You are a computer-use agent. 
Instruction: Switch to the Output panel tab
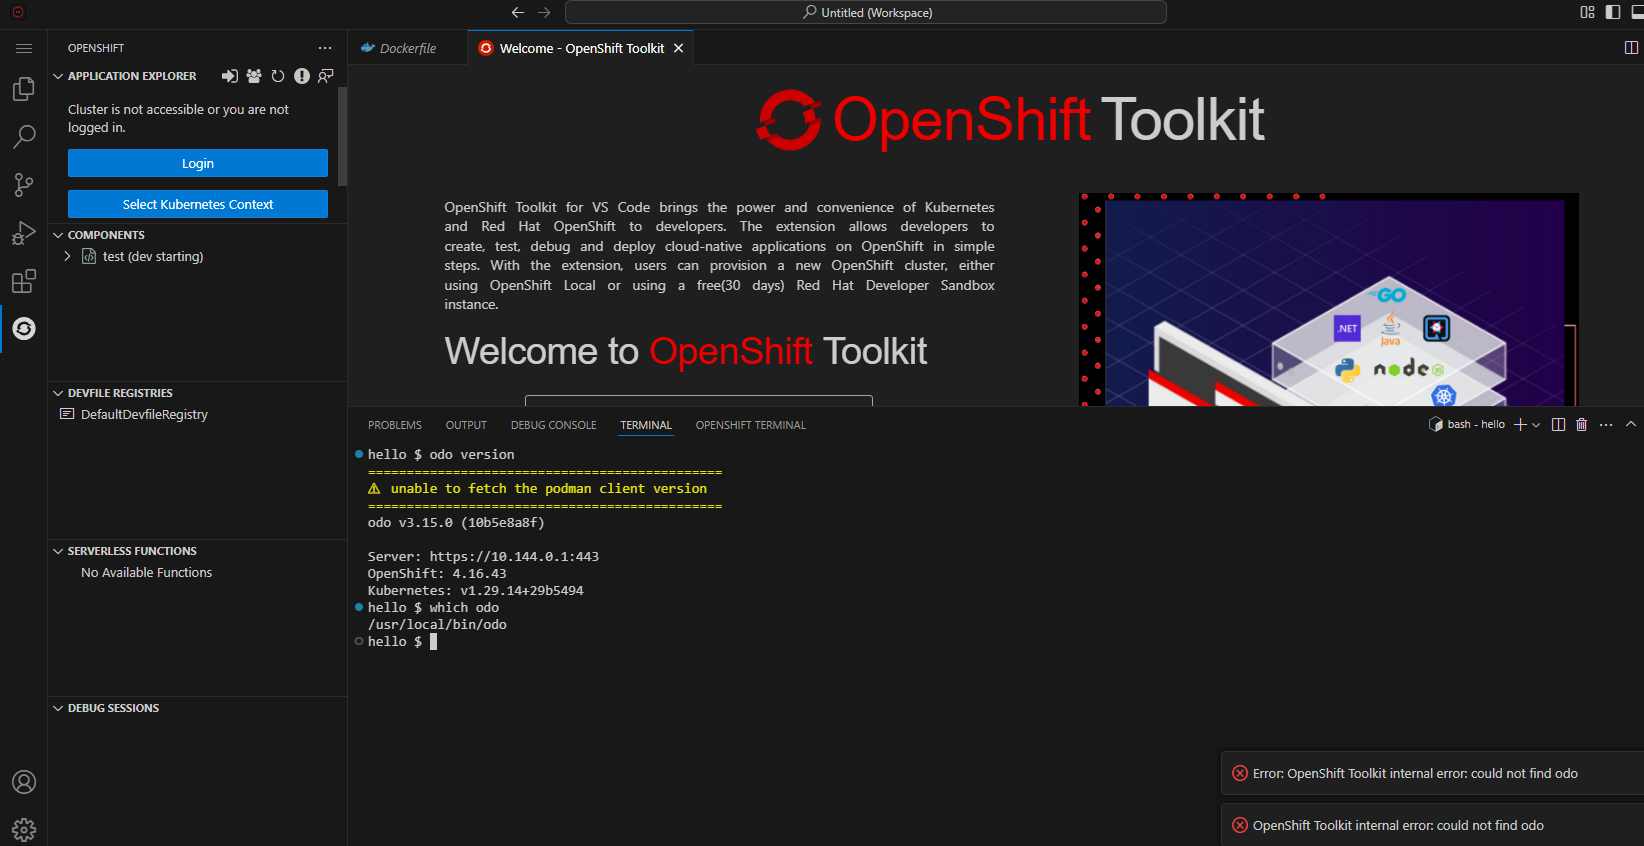point(466,425)
